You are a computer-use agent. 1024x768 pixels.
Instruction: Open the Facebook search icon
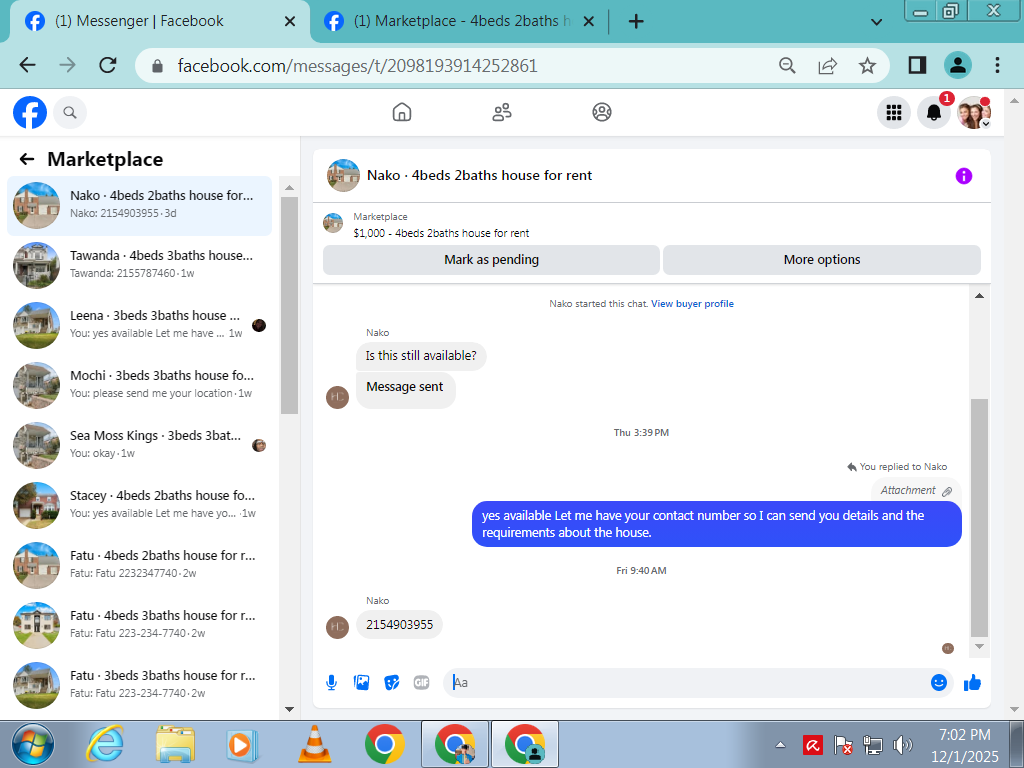point(70,112)
